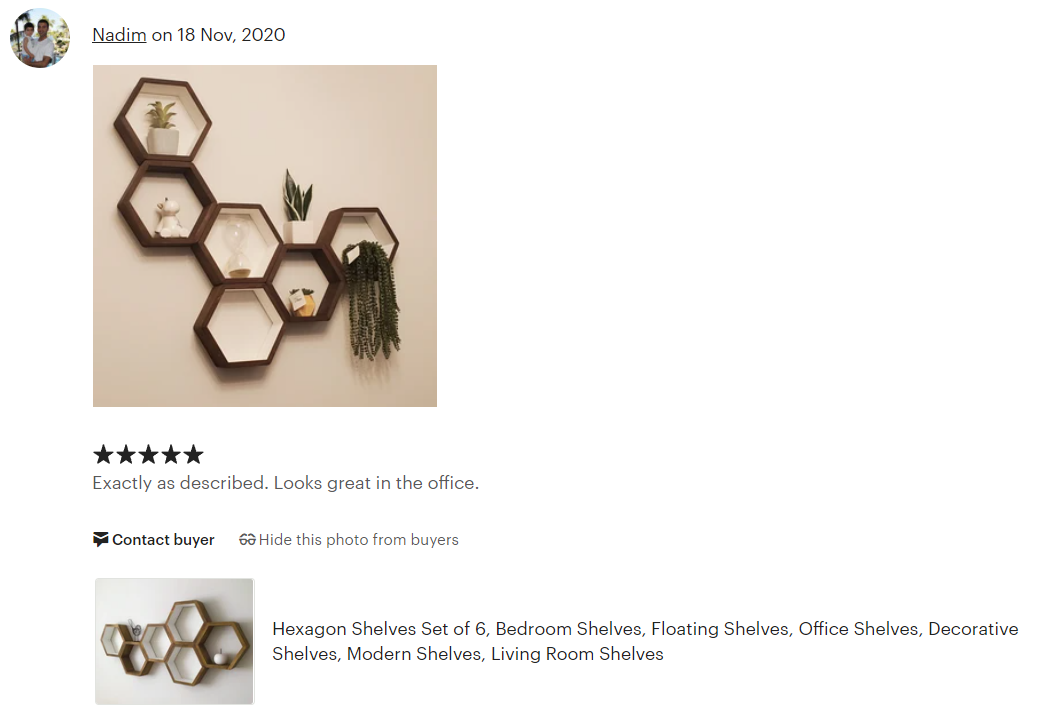Hide this photo from buyers
Image resolution: width=1062 pixels, height=724 pixels.
358,539
